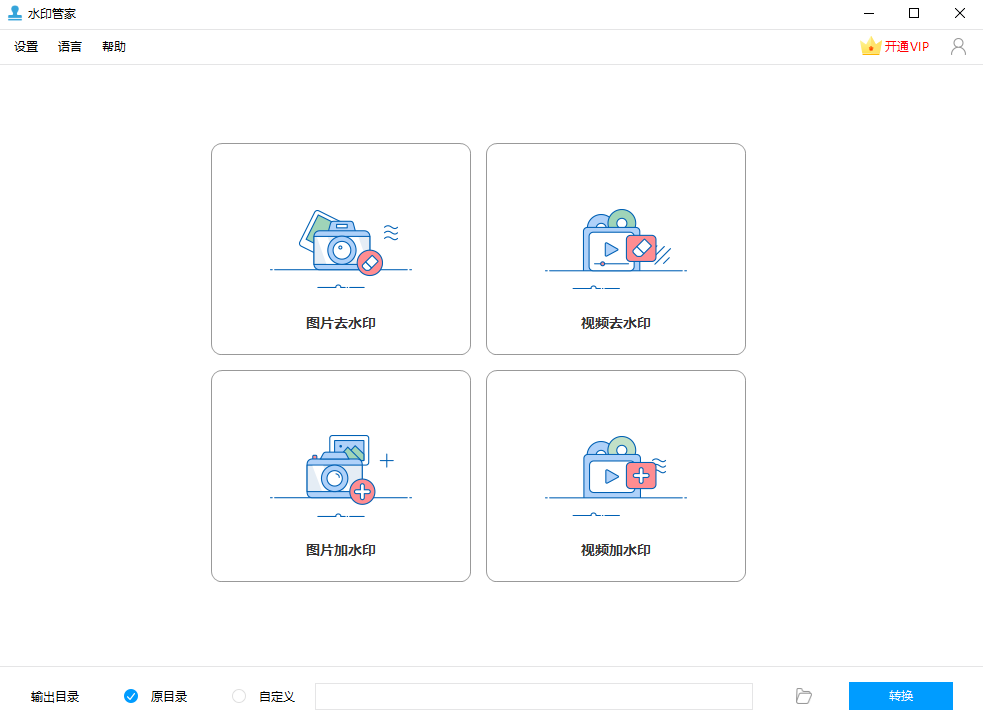Click the camera plus icon on 图片加水印 card

[x=340, y=470]
